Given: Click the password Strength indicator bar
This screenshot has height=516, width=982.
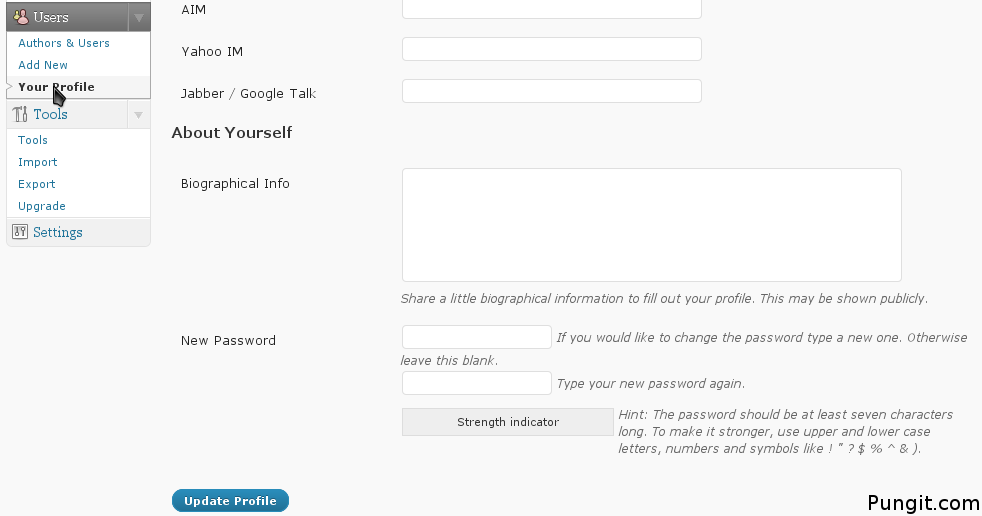Looking at the screenshot, I should pos(507,422).
